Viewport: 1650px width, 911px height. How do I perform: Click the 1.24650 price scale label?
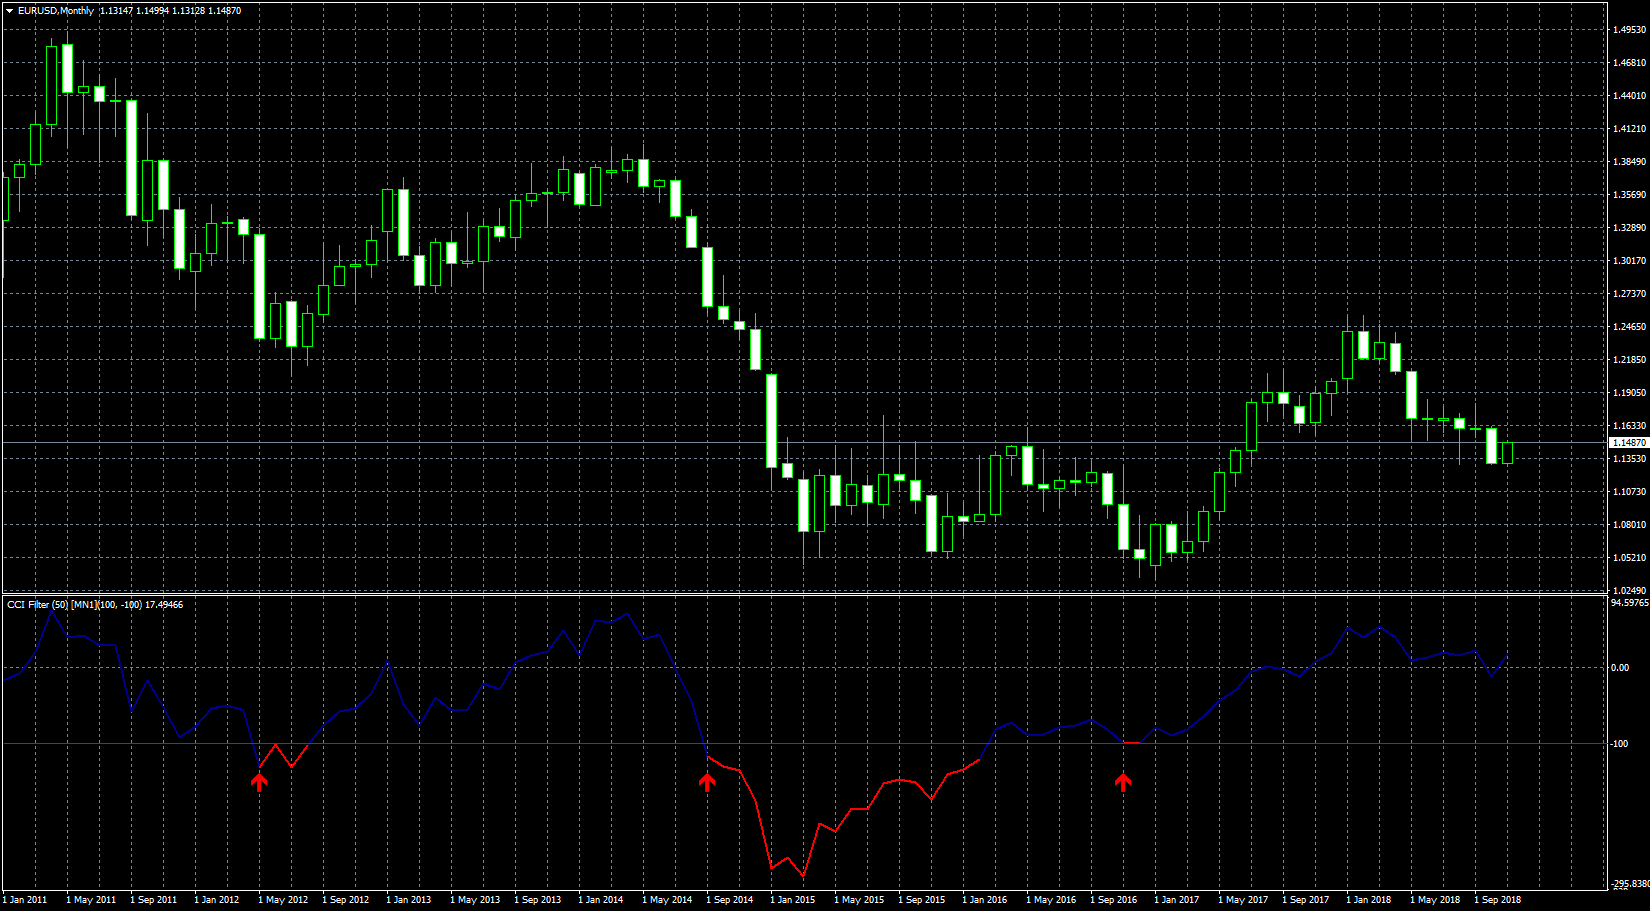coord(1629,327)
